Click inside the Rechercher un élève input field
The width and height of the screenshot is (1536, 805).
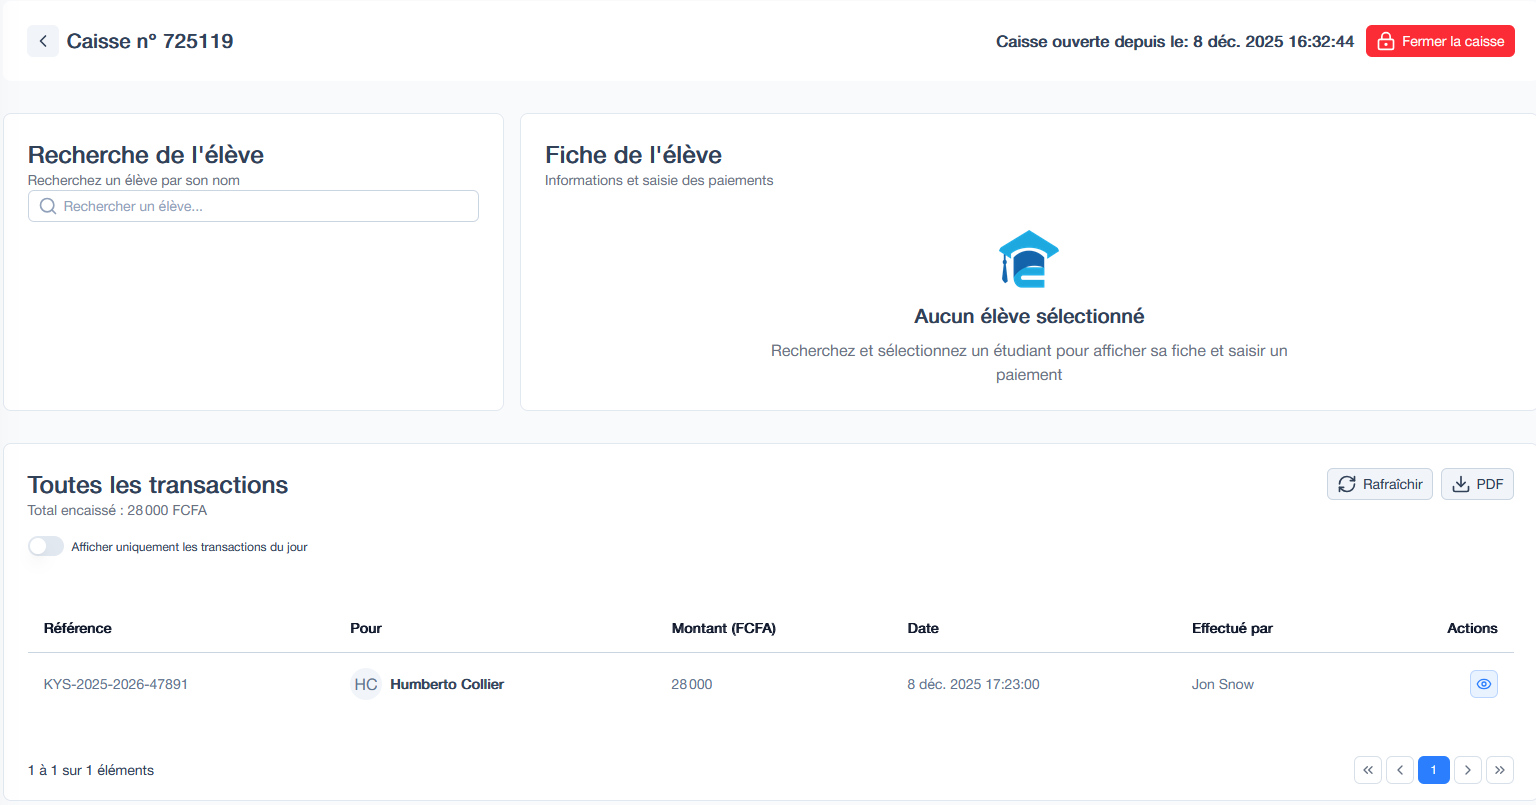tap(253, 205)
